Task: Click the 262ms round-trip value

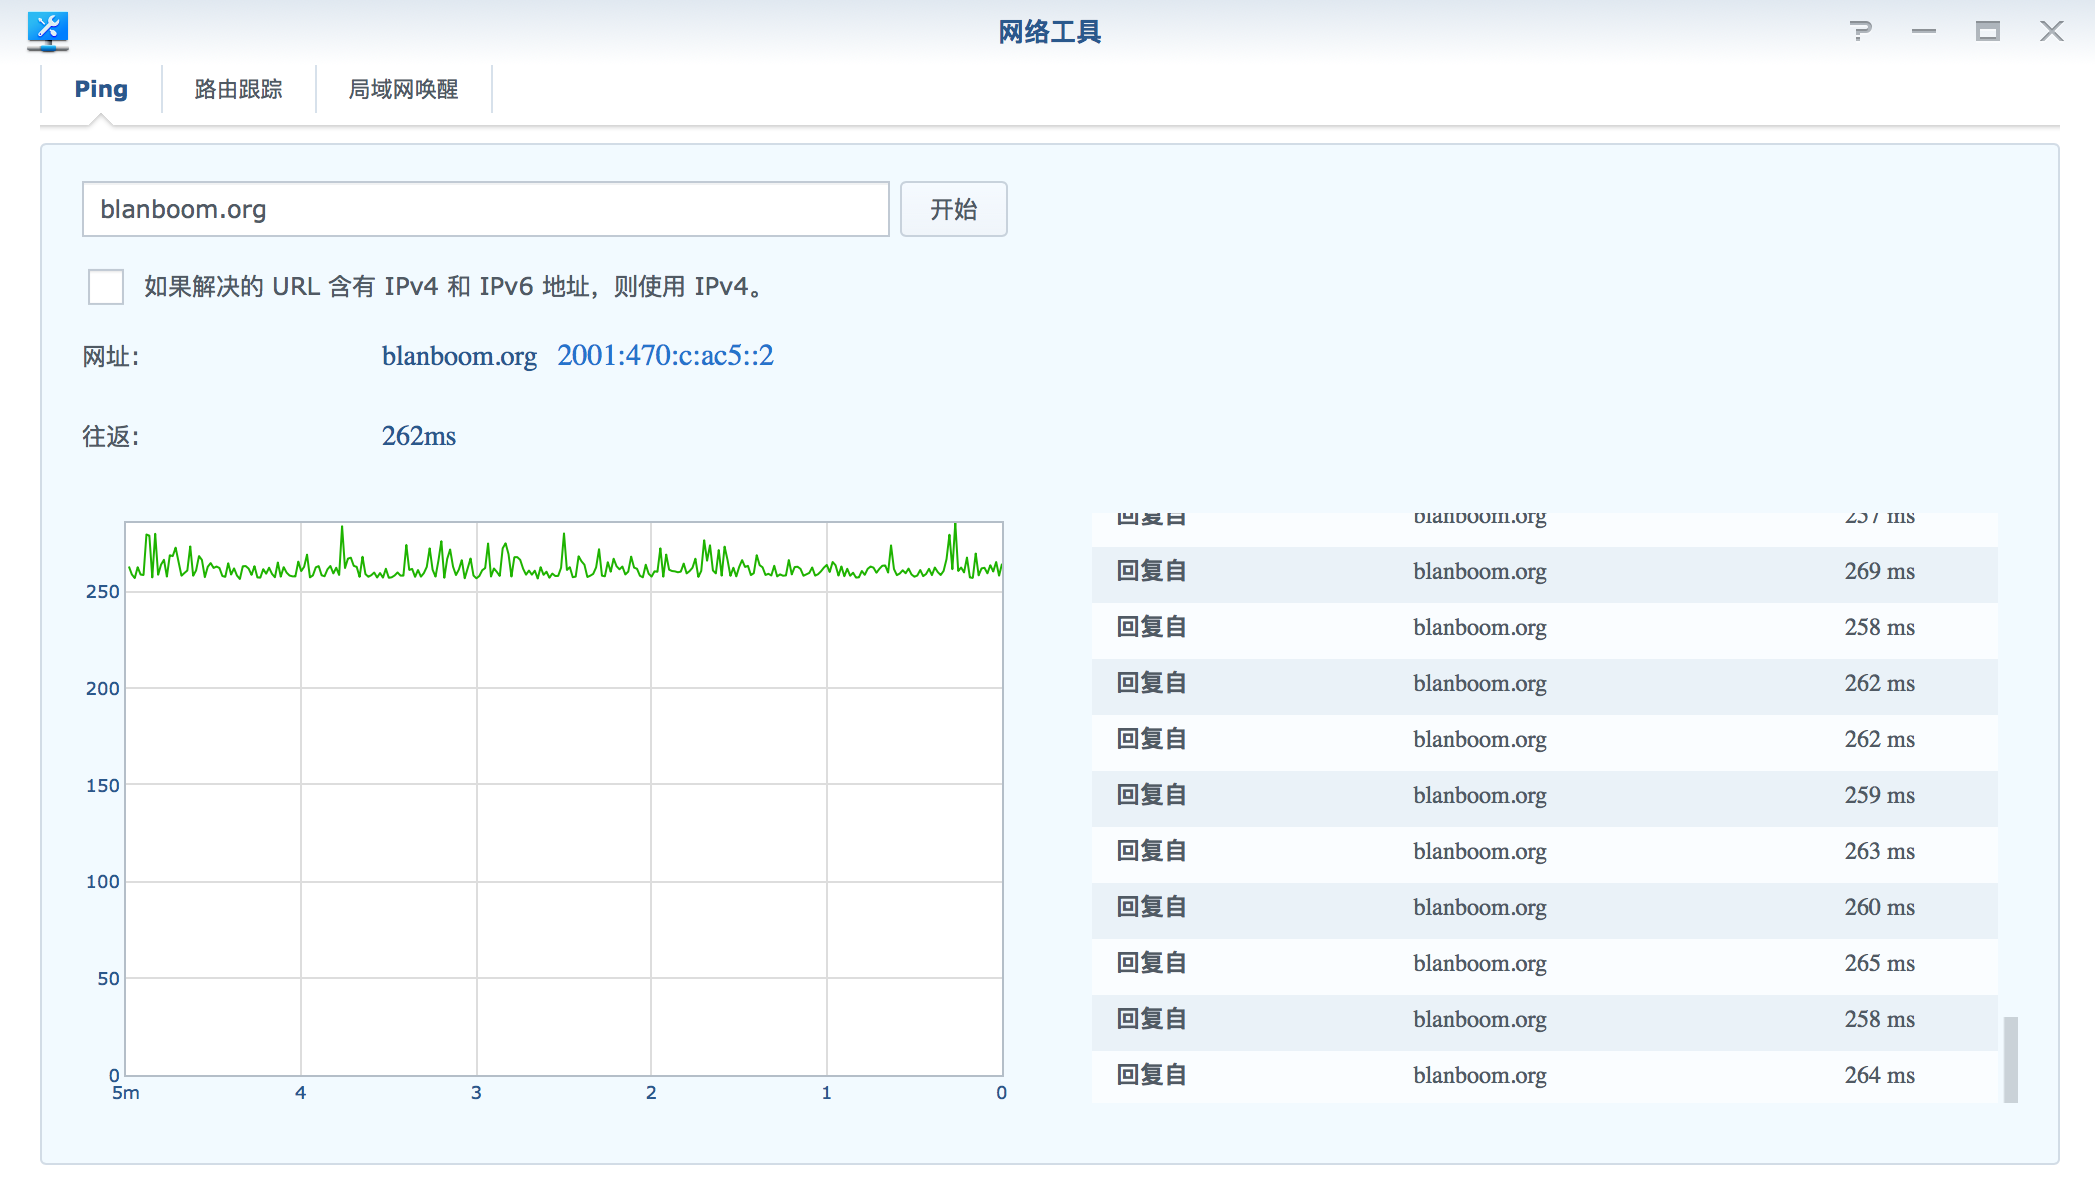Action: tap(419, 436)
